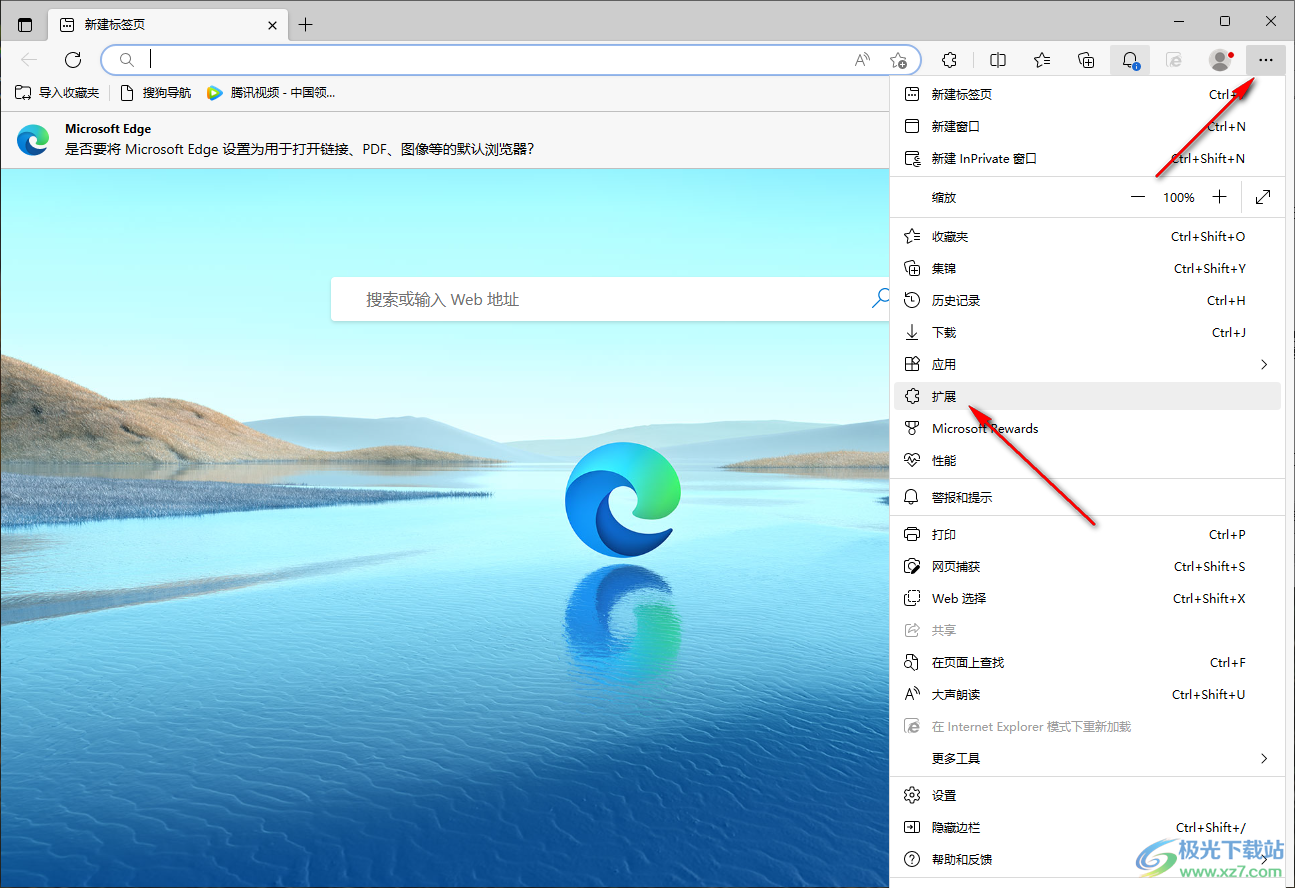The width and height of the screenshot is (1295, 888).
Task: Close the 新建标签页 tab
Action: coord(273,25)
